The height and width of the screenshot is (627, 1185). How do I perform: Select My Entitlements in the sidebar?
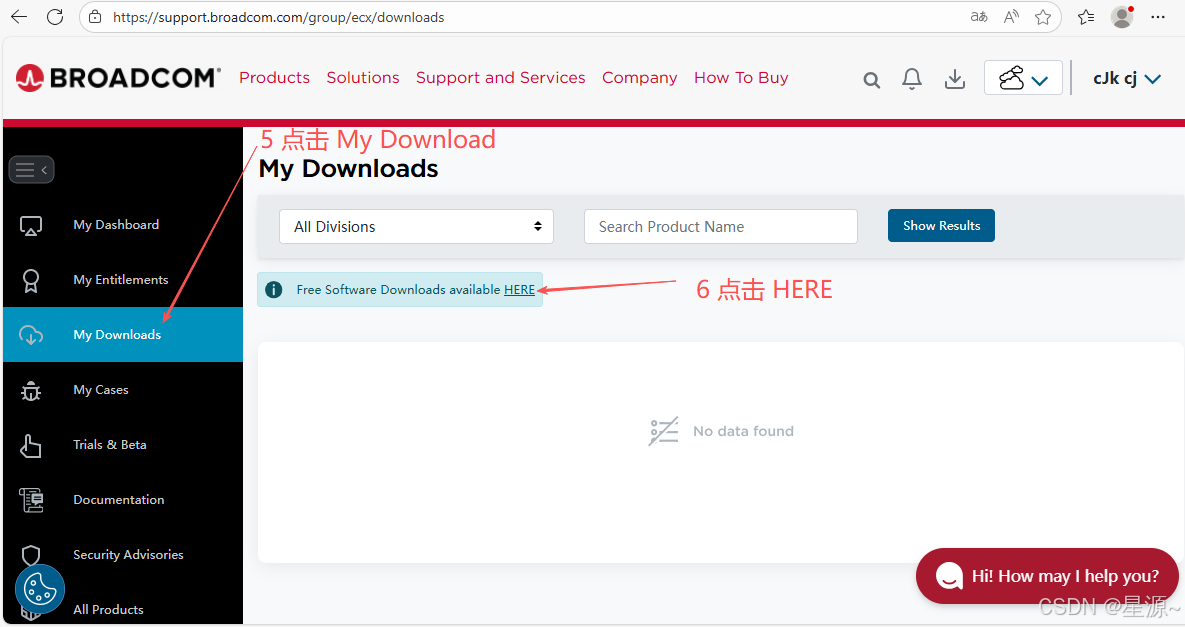[122, 280]
